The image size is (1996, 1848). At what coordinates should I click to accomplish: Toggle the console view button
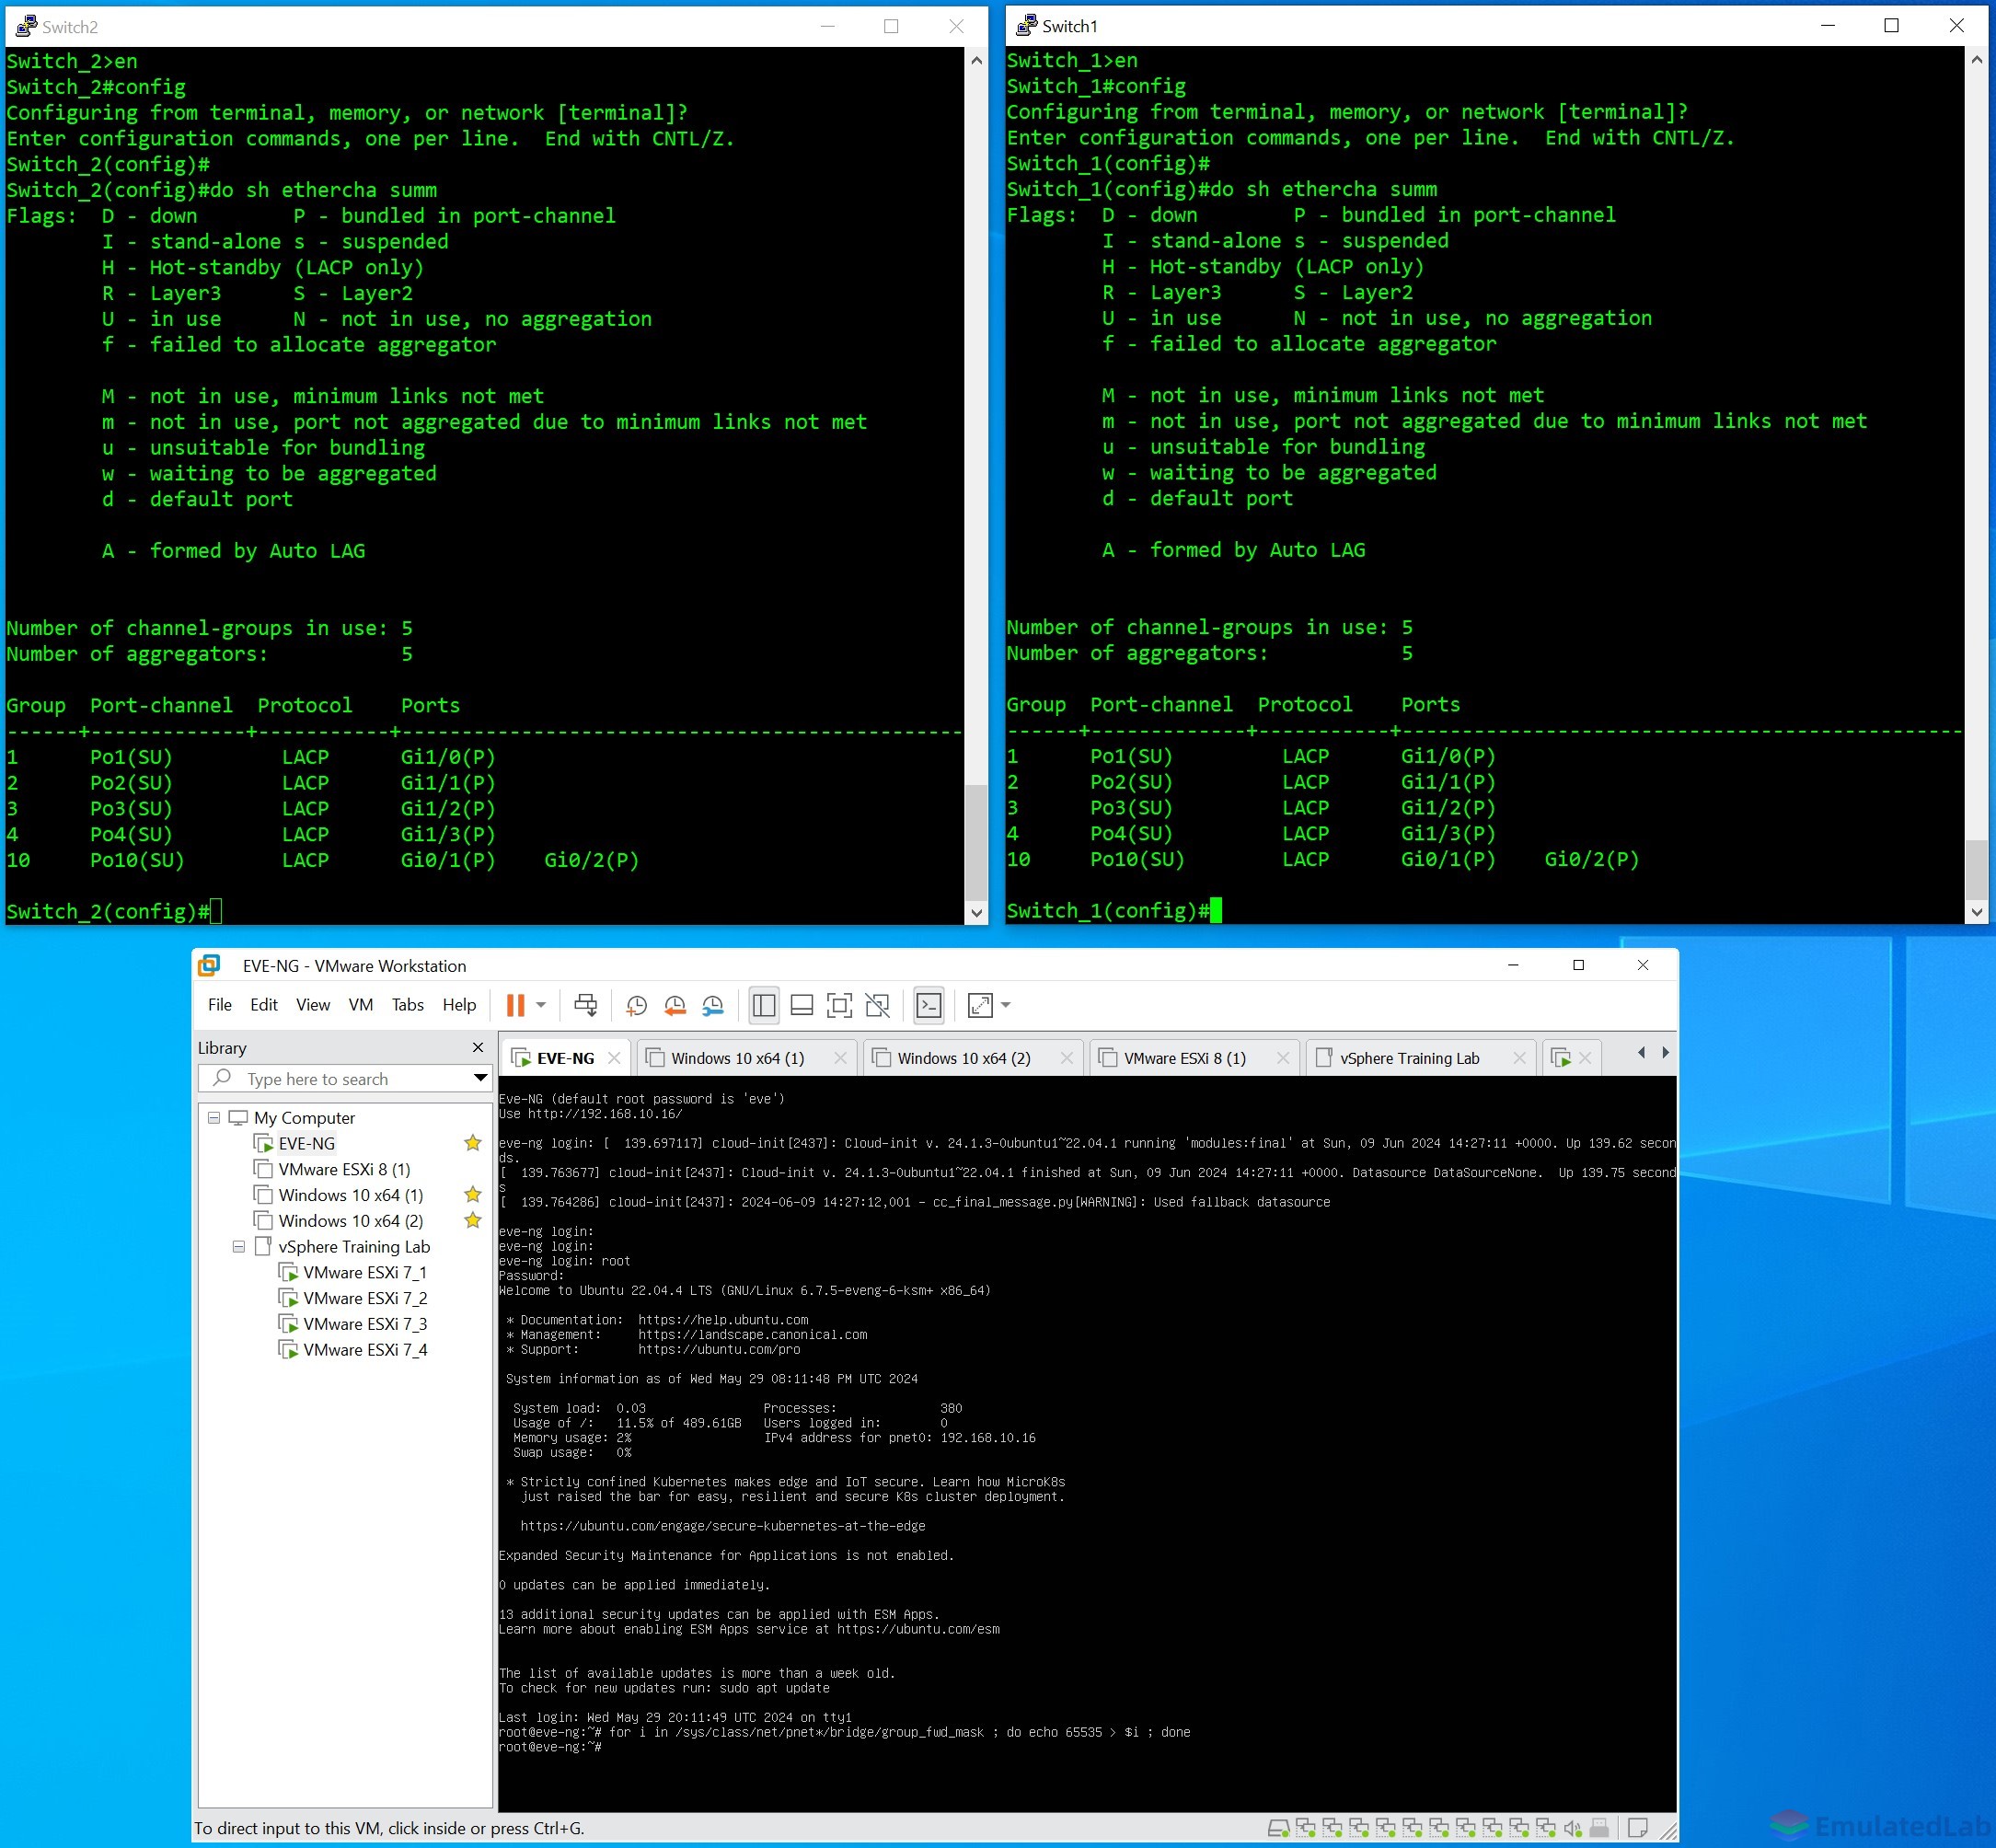(929, 1005)
